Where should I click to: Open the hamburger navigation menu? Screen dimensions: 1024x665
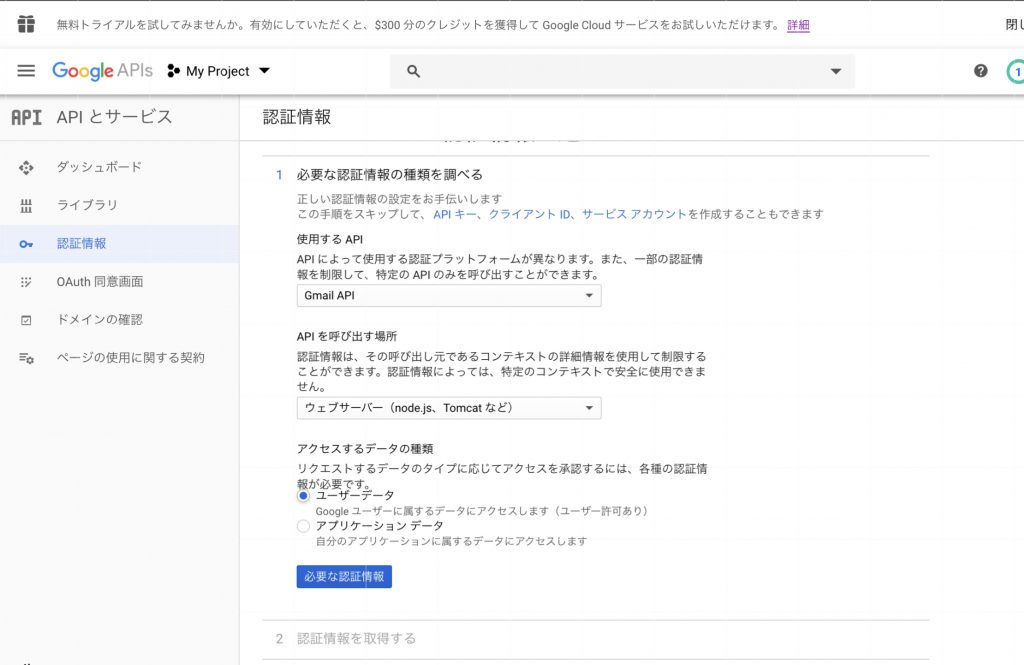tap(26, 71)
